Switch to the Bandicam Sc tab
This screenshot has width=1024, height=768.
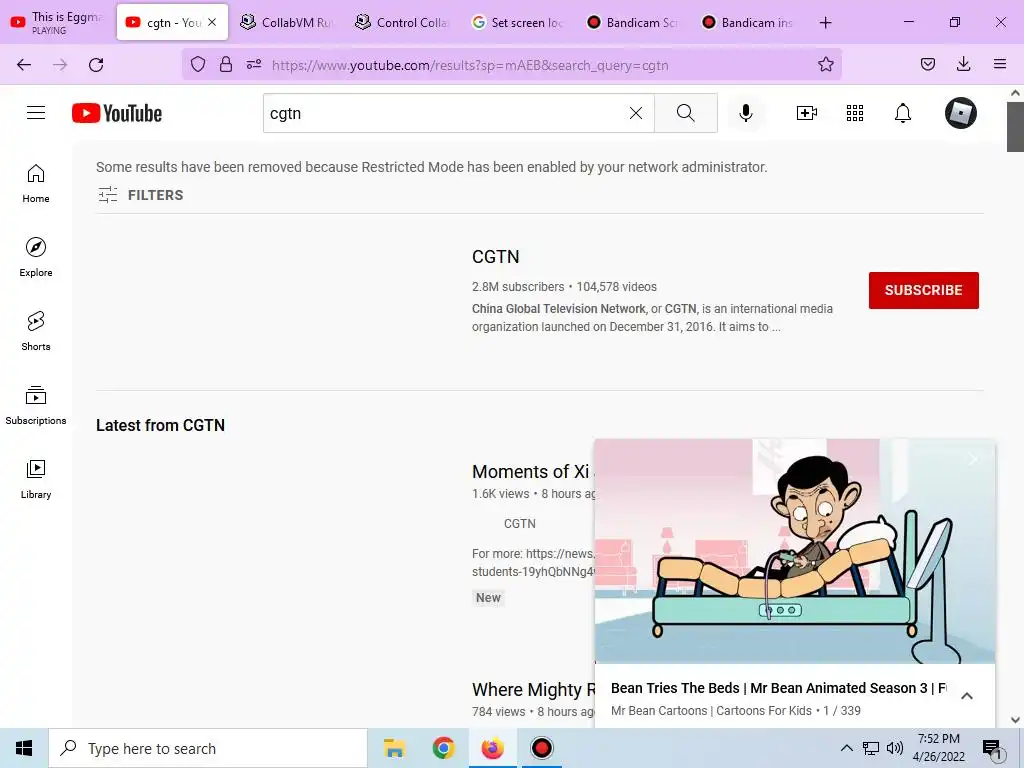click(x=632, y=22)
